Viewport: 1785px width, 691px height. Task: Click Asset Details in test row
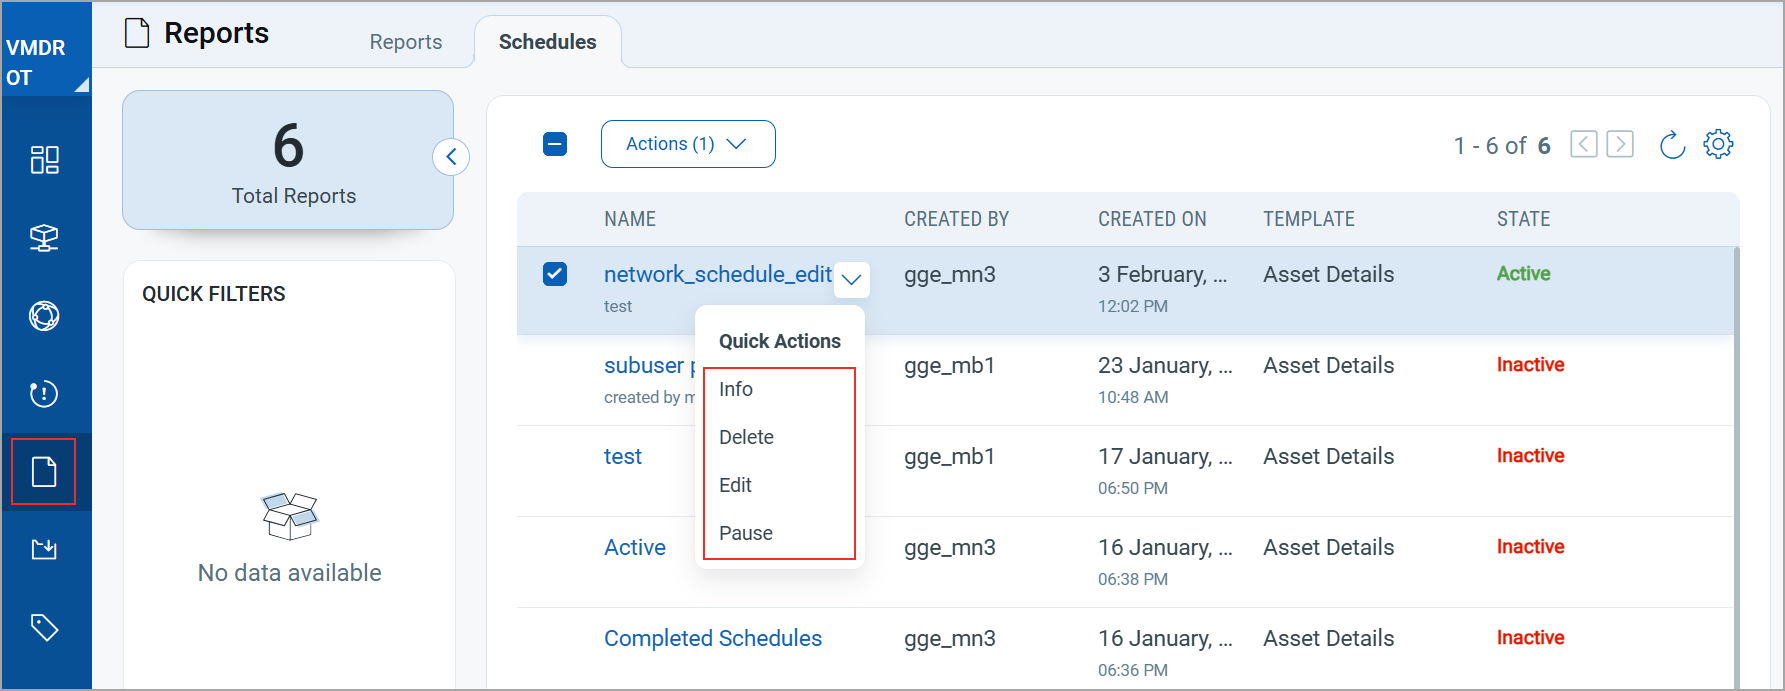[1328, 456]
